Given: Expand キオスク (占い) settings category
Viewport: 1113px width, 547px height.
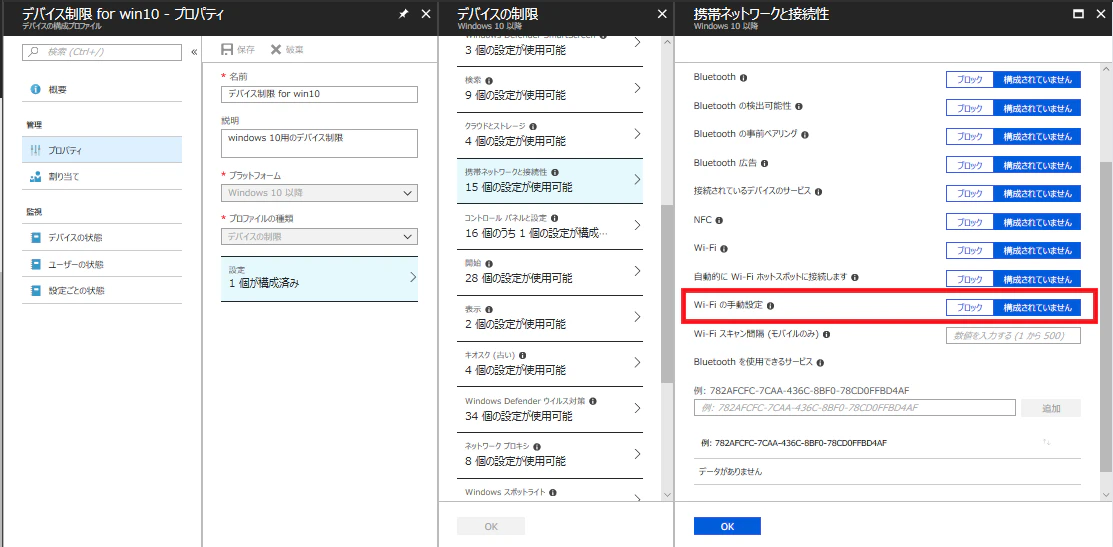Looking at the screenshot, I should pyautogui.click(x=549, y=363).
